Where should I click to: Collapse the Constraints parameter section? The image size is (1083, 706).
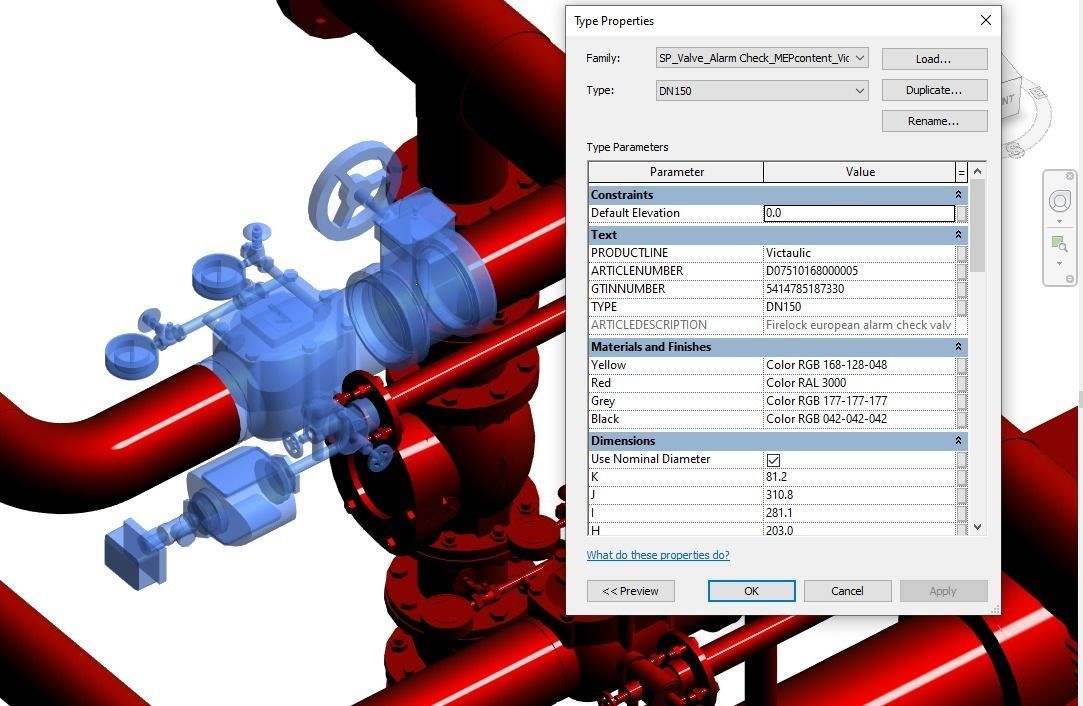[x=957, y=194]
